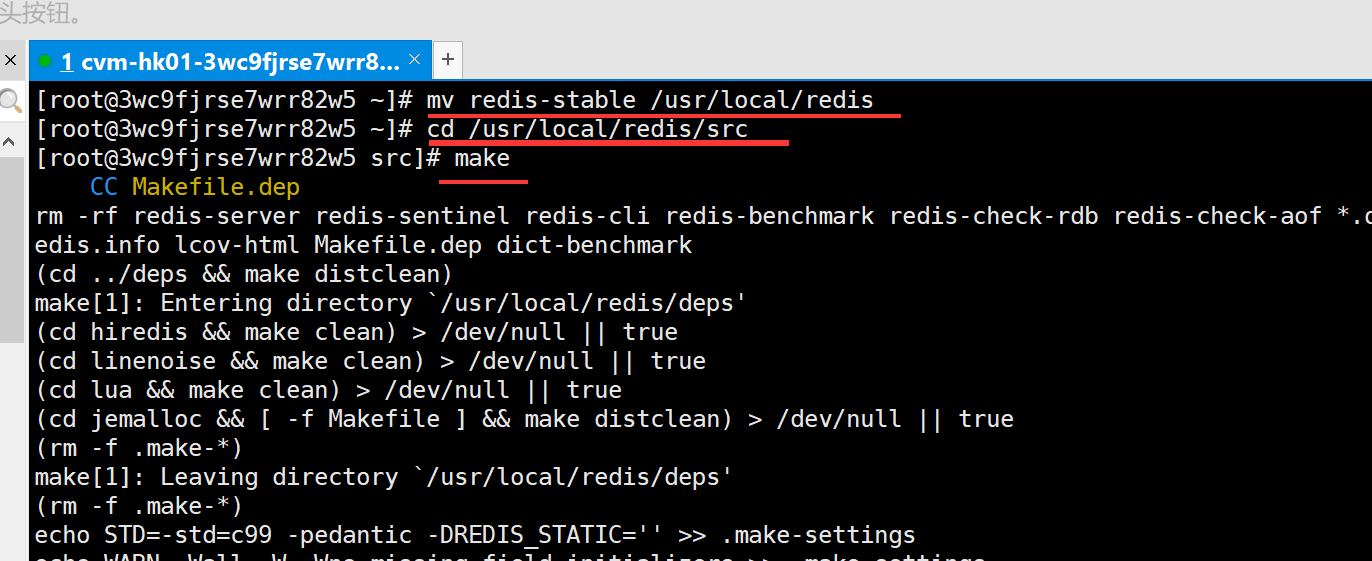Click '(cd linenoise && make clean)' line
Screen dimensions: 1372x561
click(x=370, y=362)
